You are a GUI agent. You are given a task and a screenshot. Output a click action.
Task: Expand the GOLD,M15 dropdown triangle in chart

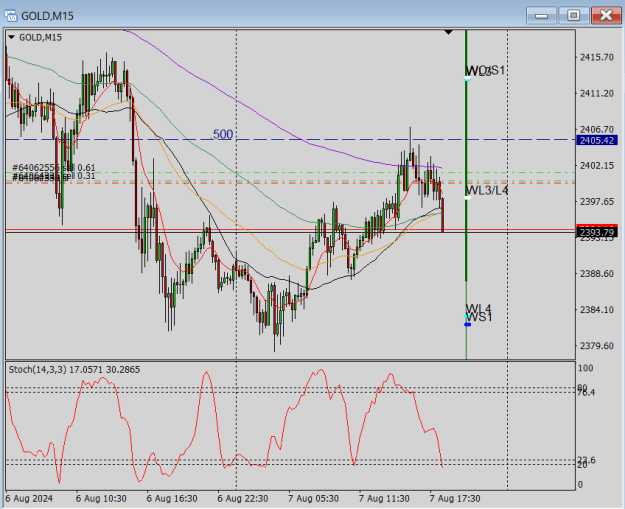[x=11, y=37]
